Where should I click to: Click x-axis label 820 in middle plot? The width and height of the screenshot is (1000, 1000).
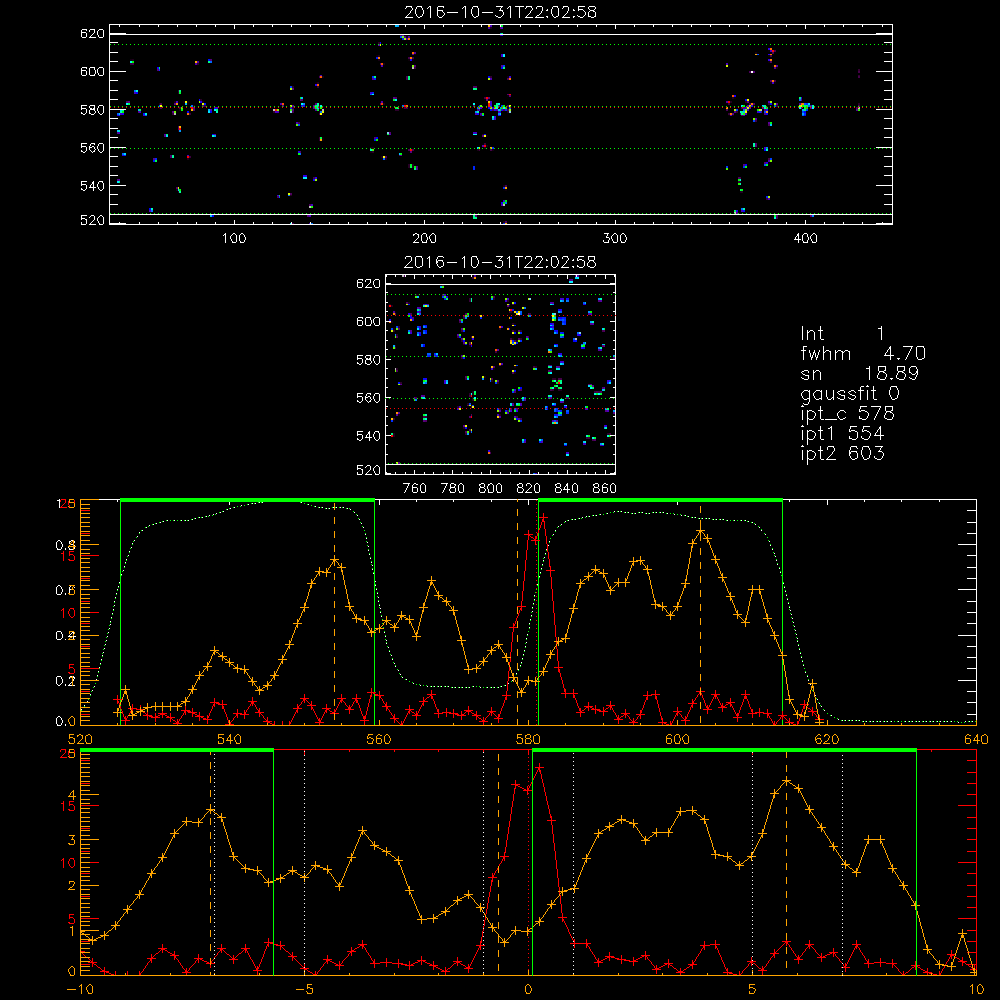[x=529, y=489]
